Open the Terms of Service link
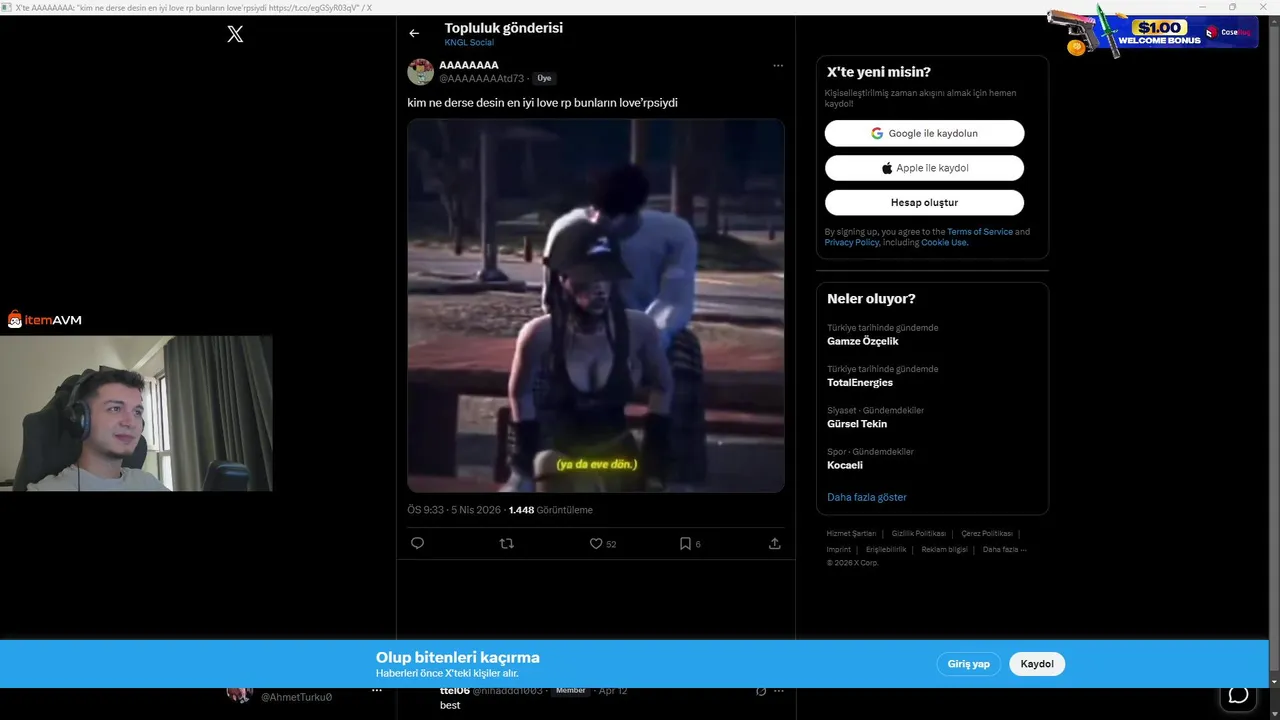Screen dimensions: 1280x720 point(980,232)
